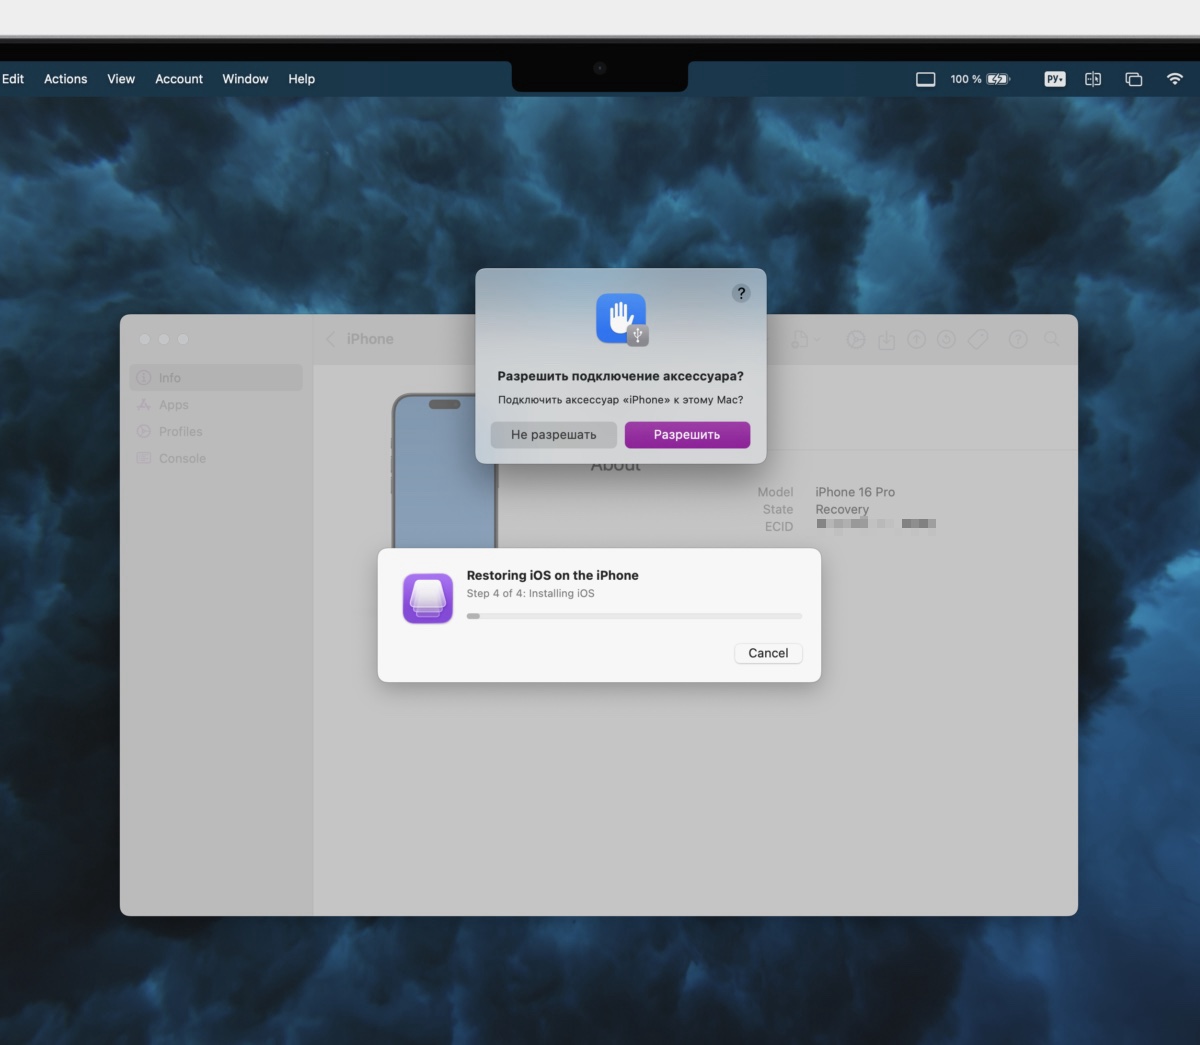Click the download-to-tray toolbar icon
This screenshot has height=1045, width=1200.
pos(886,340)
